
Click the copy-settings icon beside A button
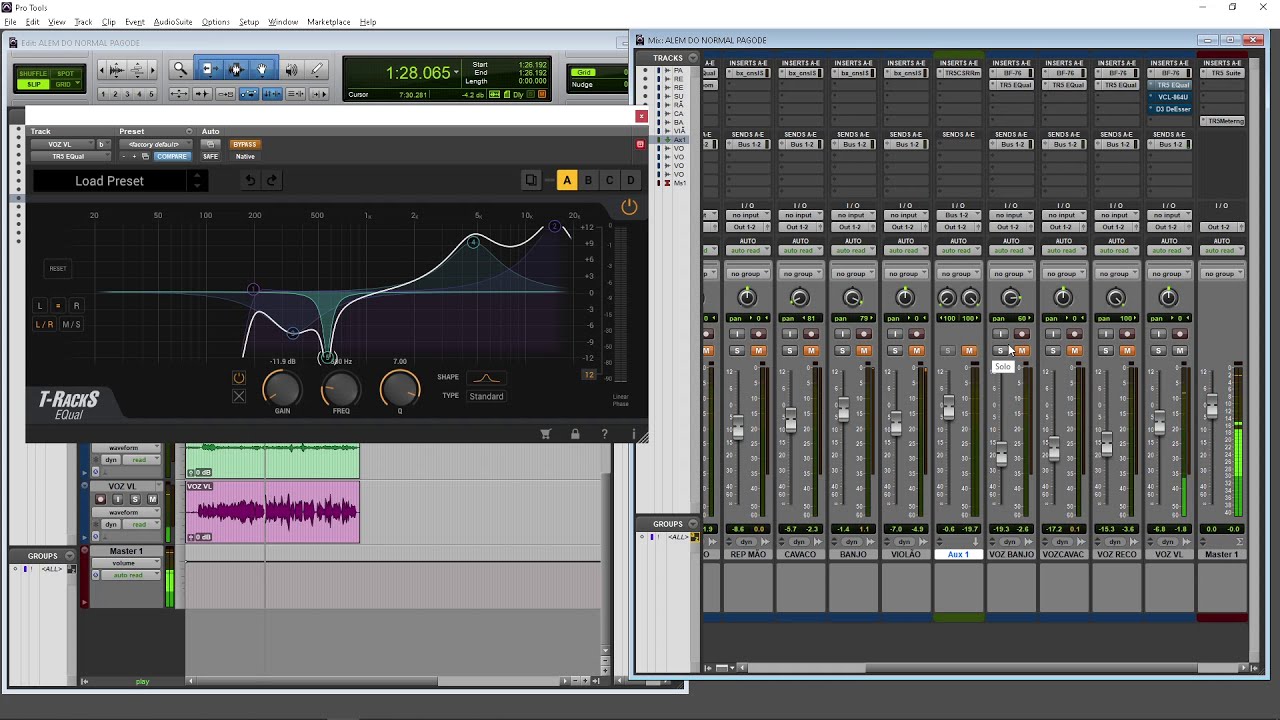click(531, 180)
